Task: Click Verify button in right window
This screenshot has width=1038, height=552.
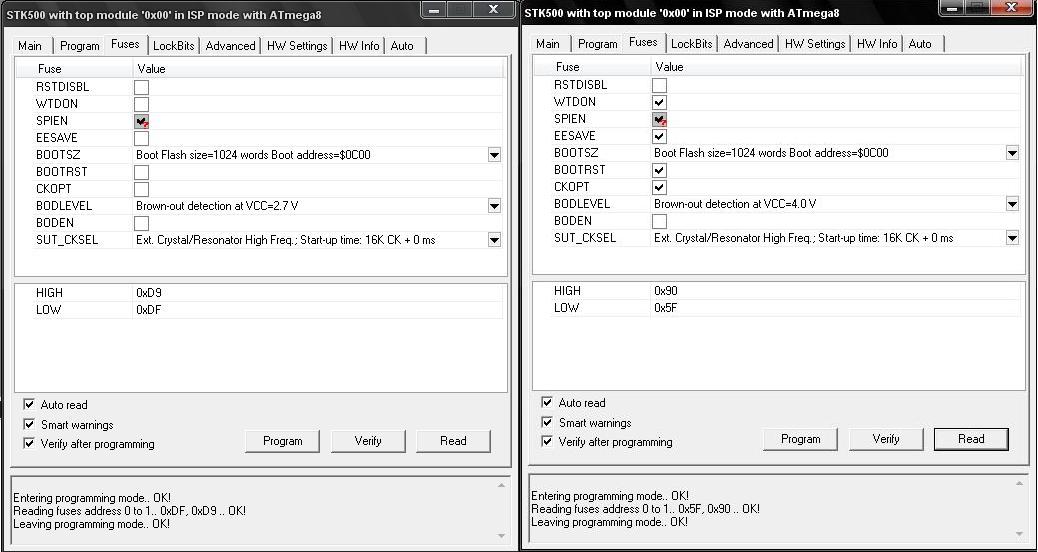Action: [886, 439]
